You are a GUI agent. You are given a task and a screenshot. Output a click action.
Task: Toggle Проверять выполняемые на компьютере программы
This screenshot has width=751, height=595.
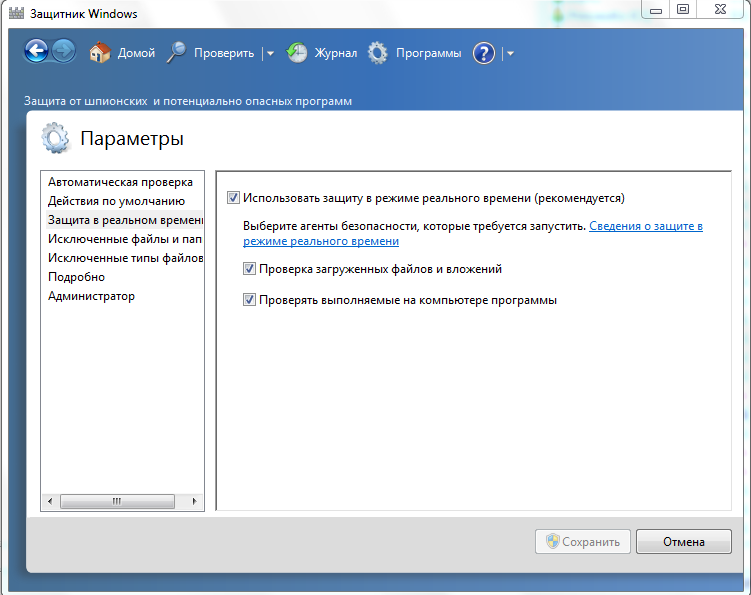pos(249,300)
